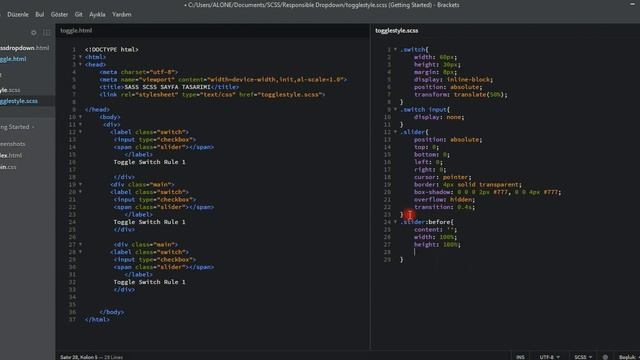Click the linting status circle in status bar
Image resolution: width=640 pixels, height=360 pixels.
click(605, 357)
